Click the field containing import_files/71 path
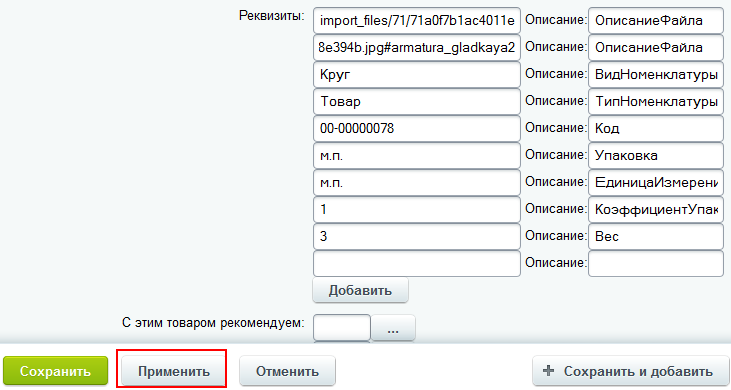Screen dimensions: 731x390 pos(417,21)
